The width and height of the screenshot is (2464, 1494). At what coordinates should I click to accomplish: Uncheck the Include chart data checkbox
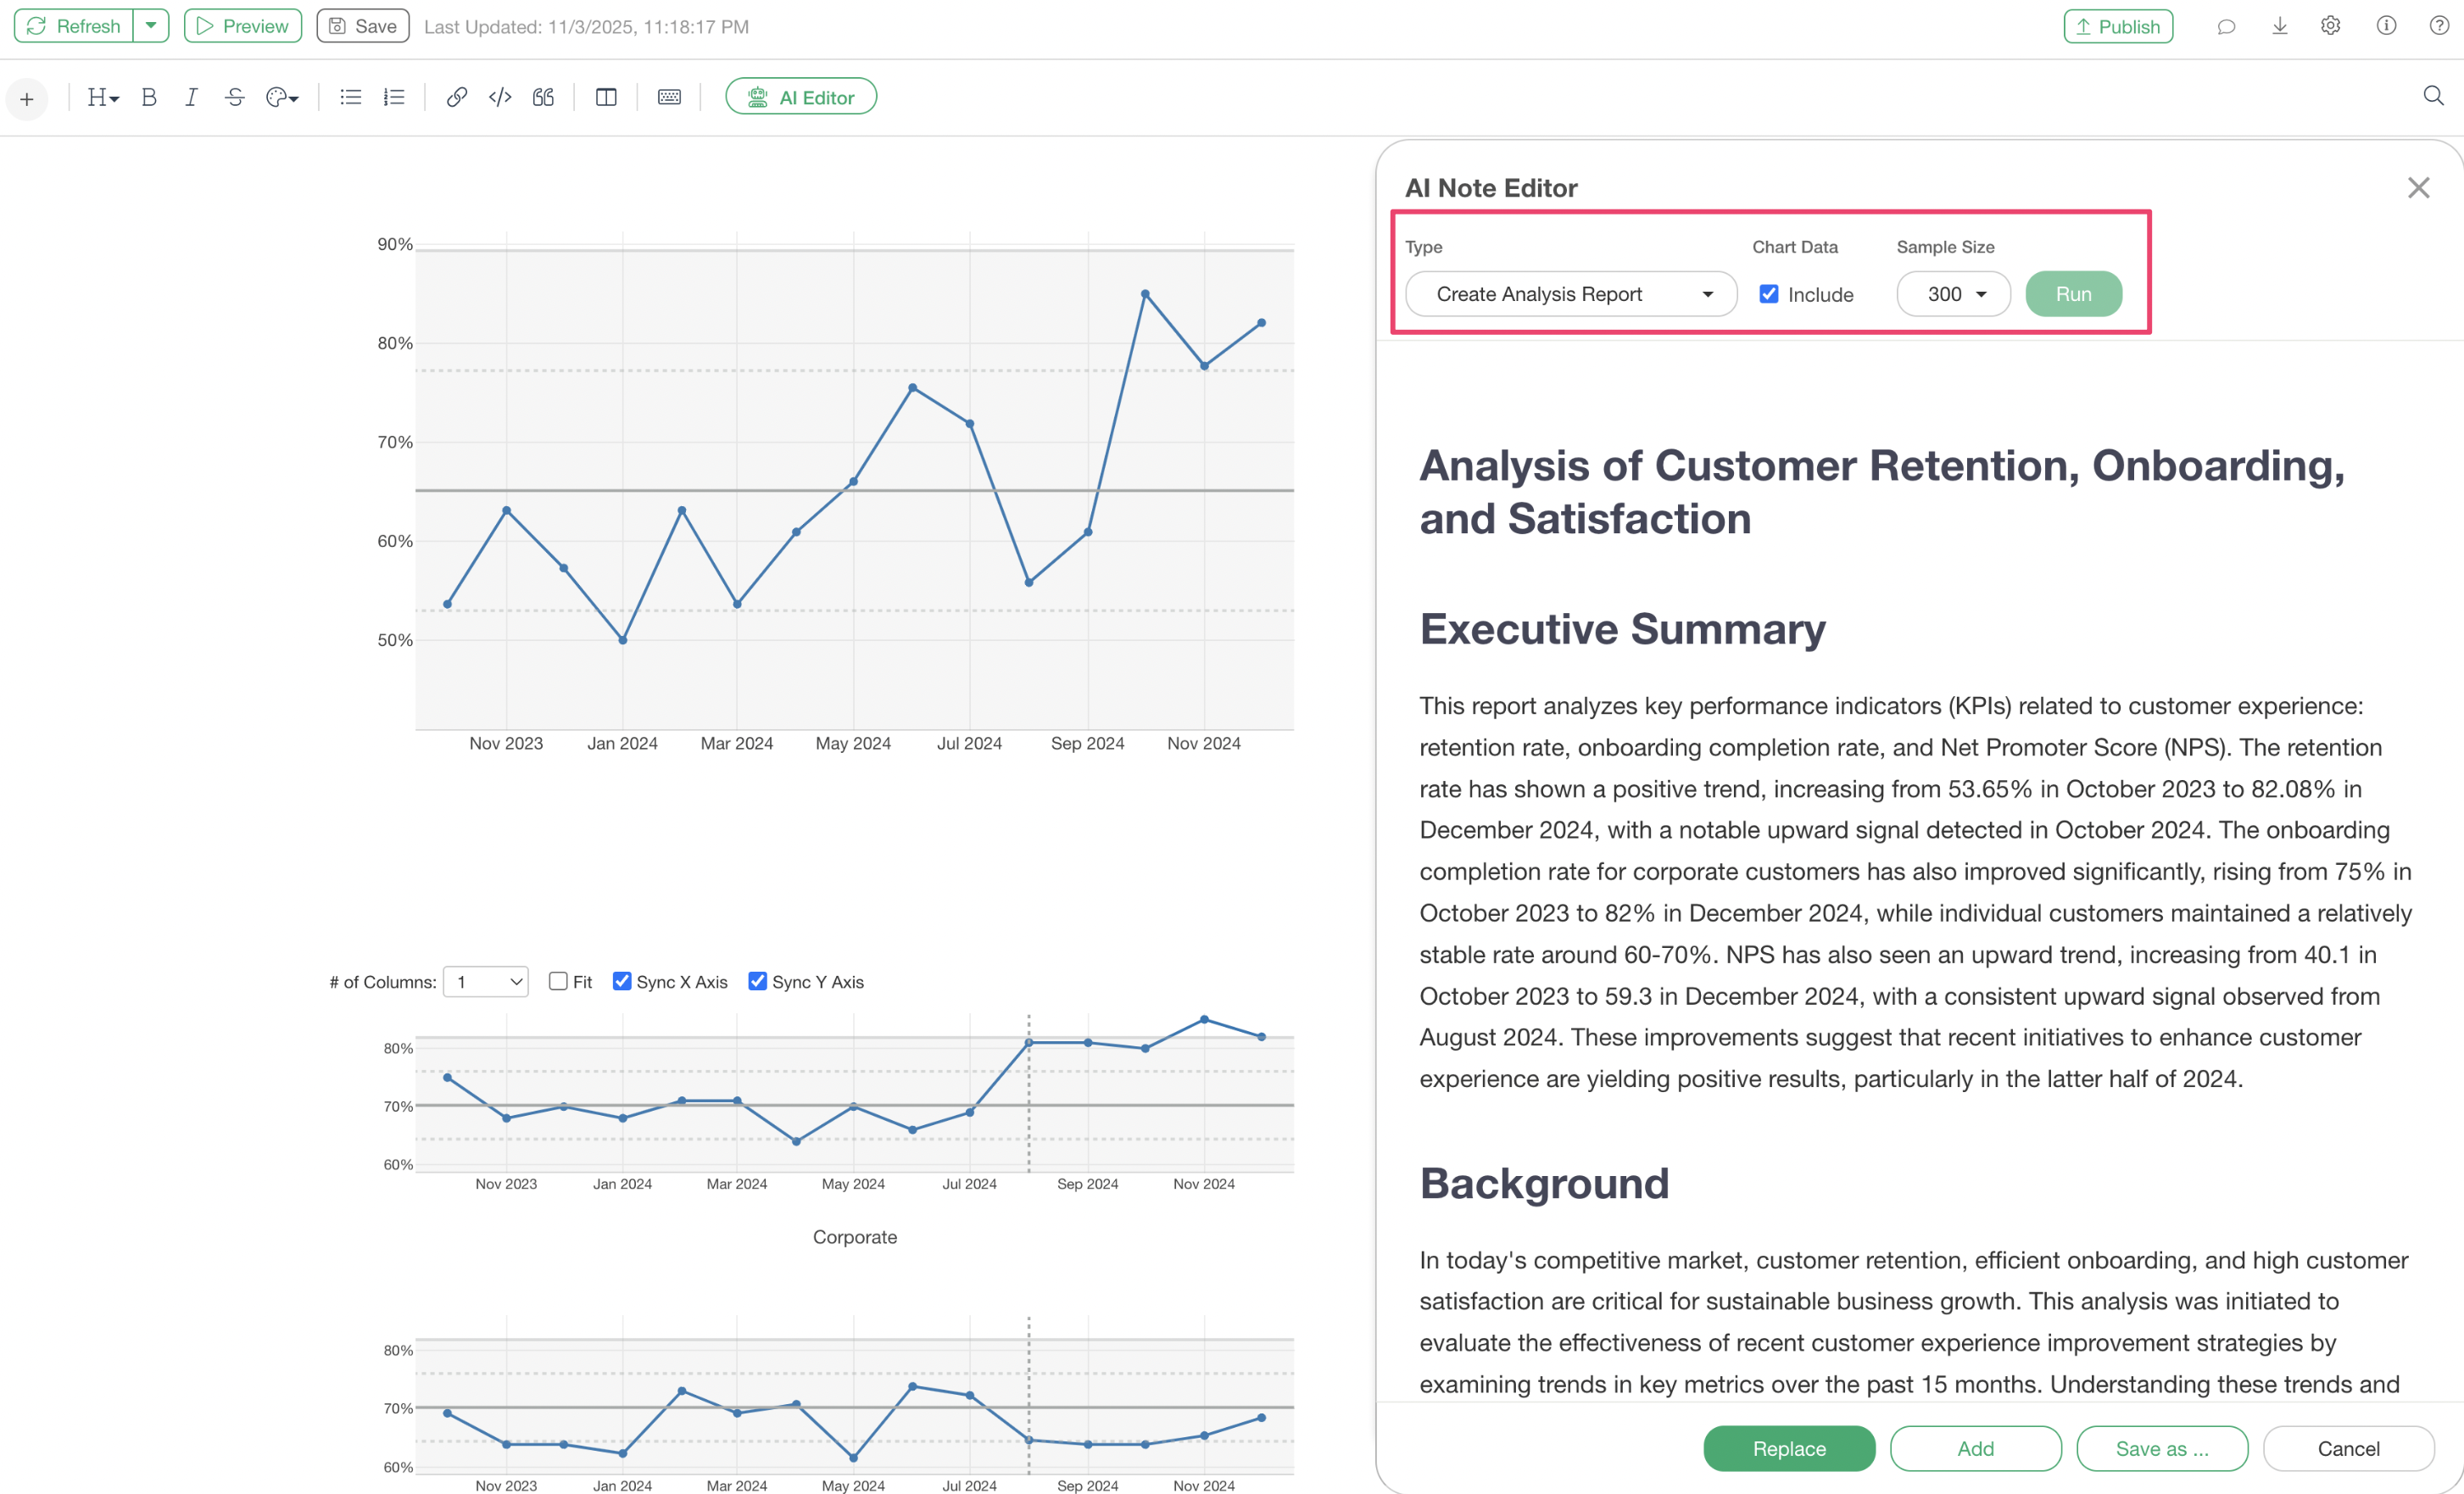tap(1769, 294)
